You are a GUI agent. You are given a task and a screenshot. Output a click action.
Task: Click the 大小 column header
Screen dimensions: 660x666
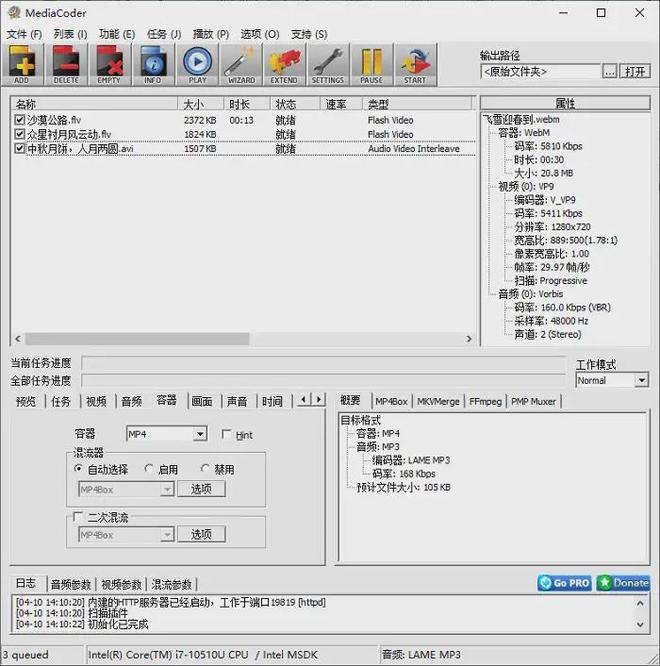[200, 104]
